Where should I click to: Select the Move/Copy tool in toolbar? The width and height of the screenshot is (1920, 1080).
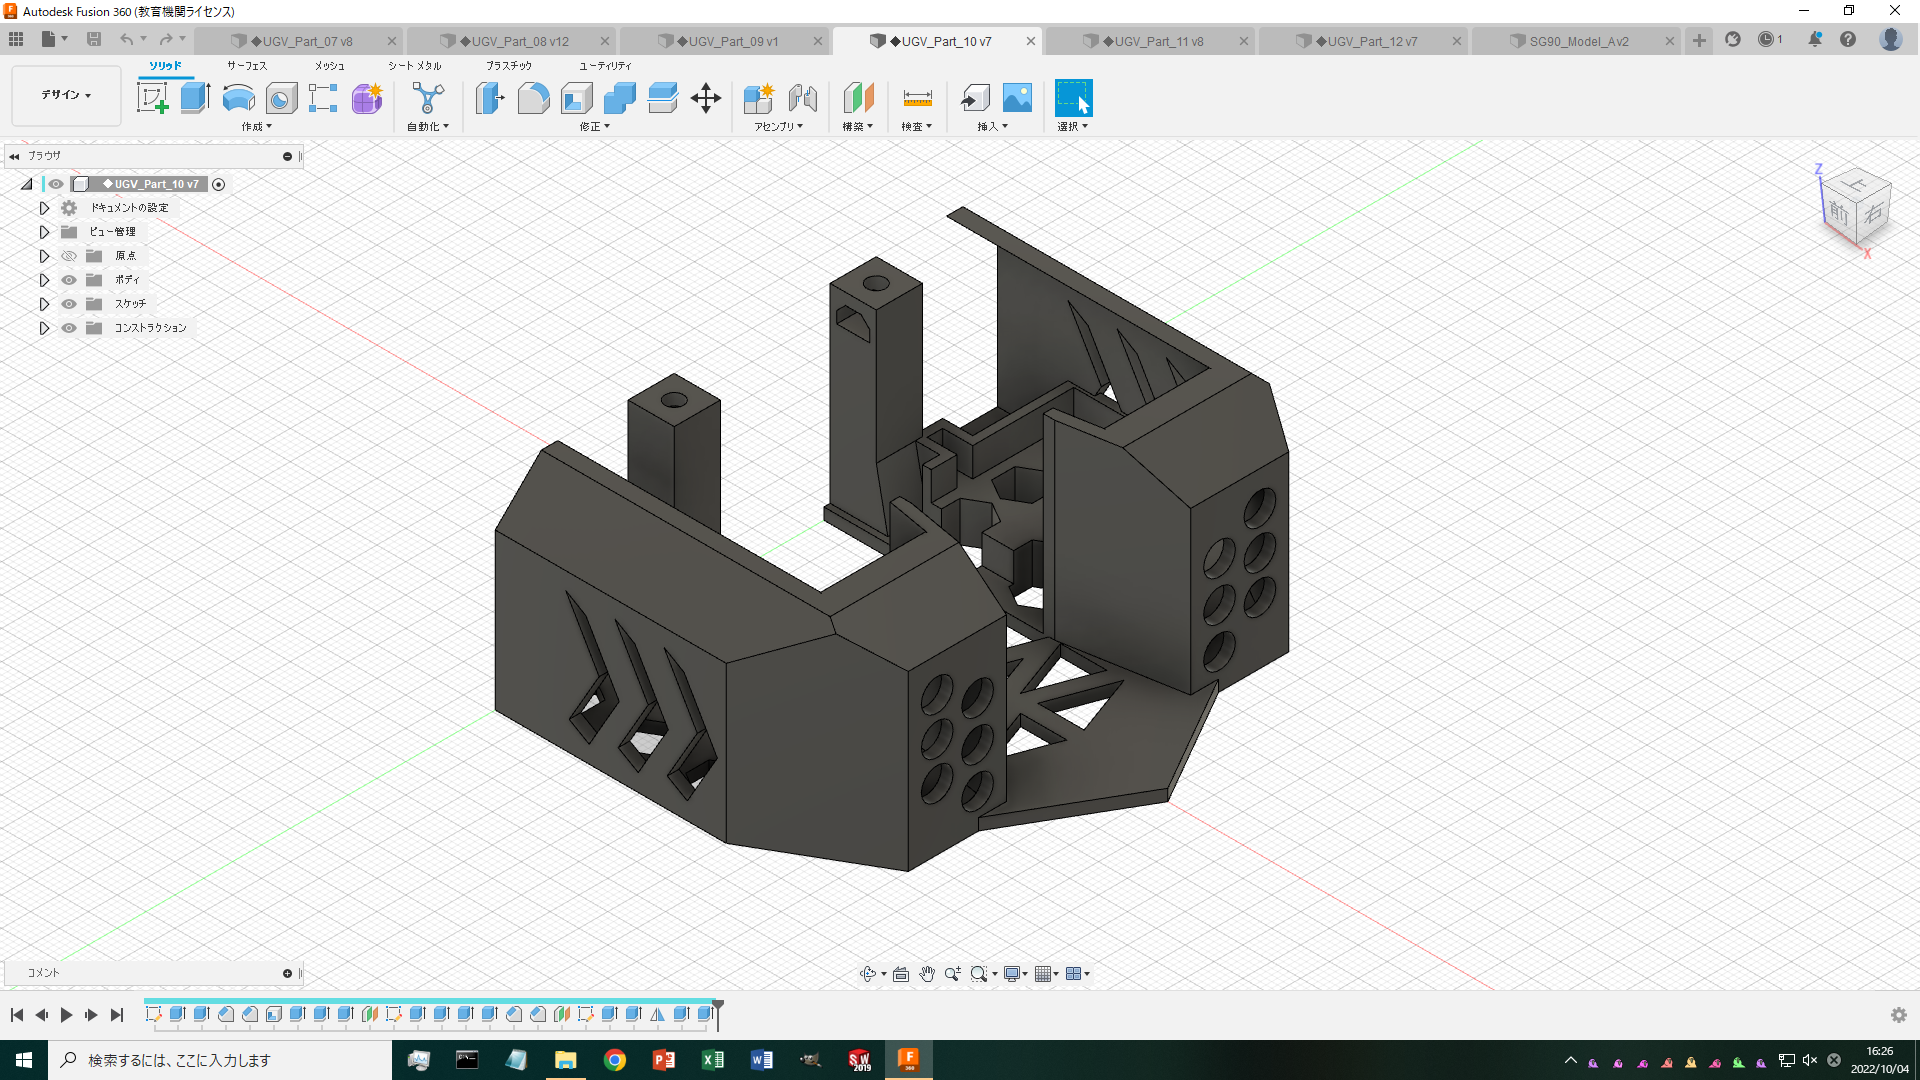point(707,99)
